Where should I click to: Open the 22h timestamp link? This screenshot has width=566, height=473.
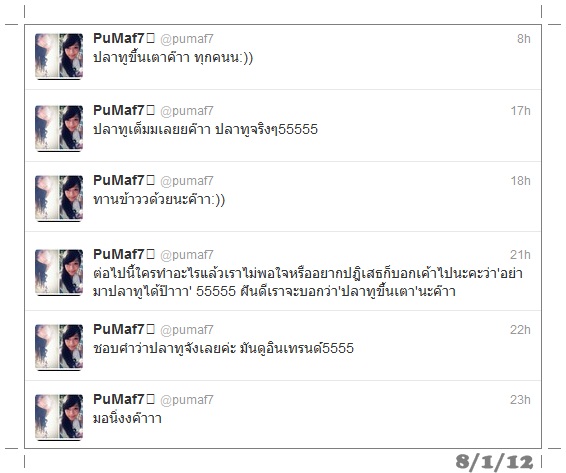coord(520,330)
